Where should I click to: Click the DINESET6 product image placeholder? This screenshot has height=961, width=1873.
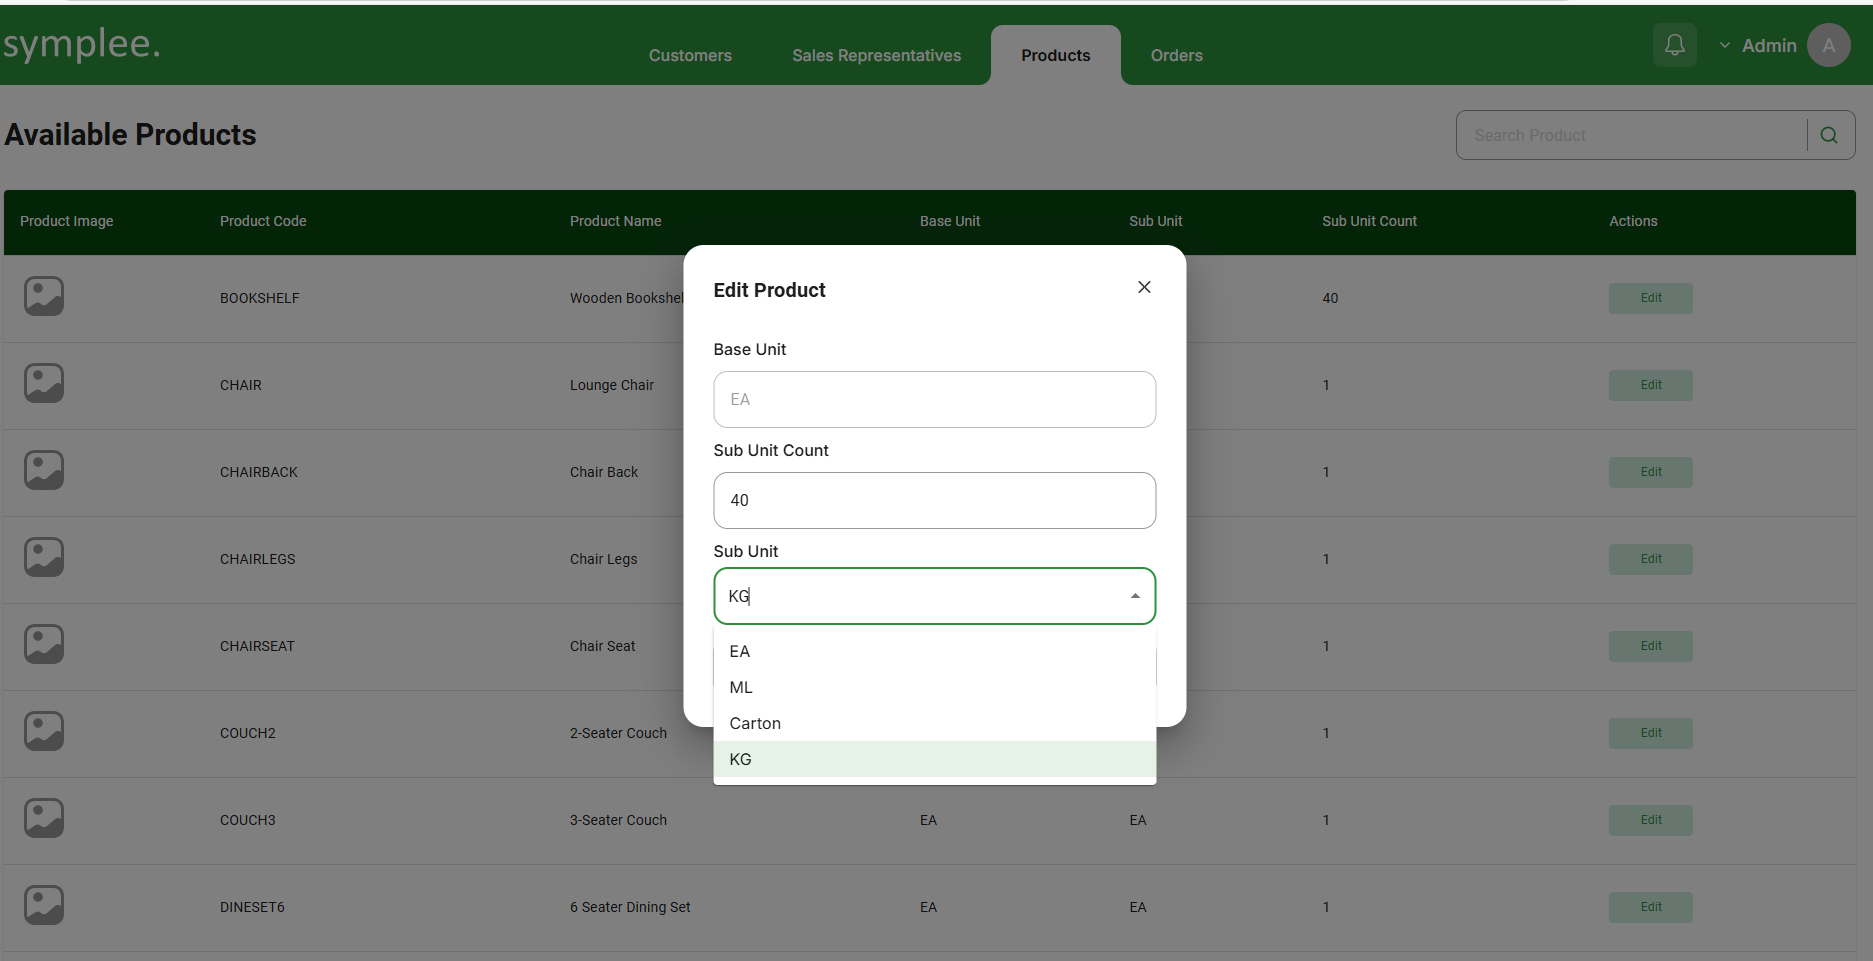44,906
